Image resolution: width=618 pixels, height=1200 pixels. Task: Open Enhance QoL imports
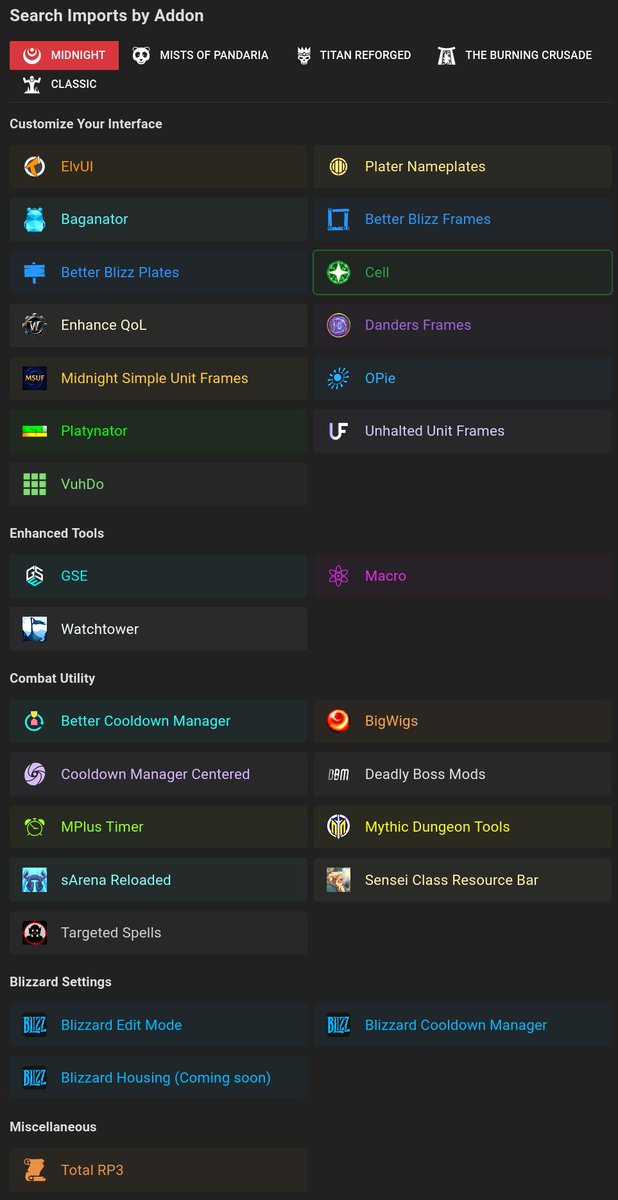point(159,326)
